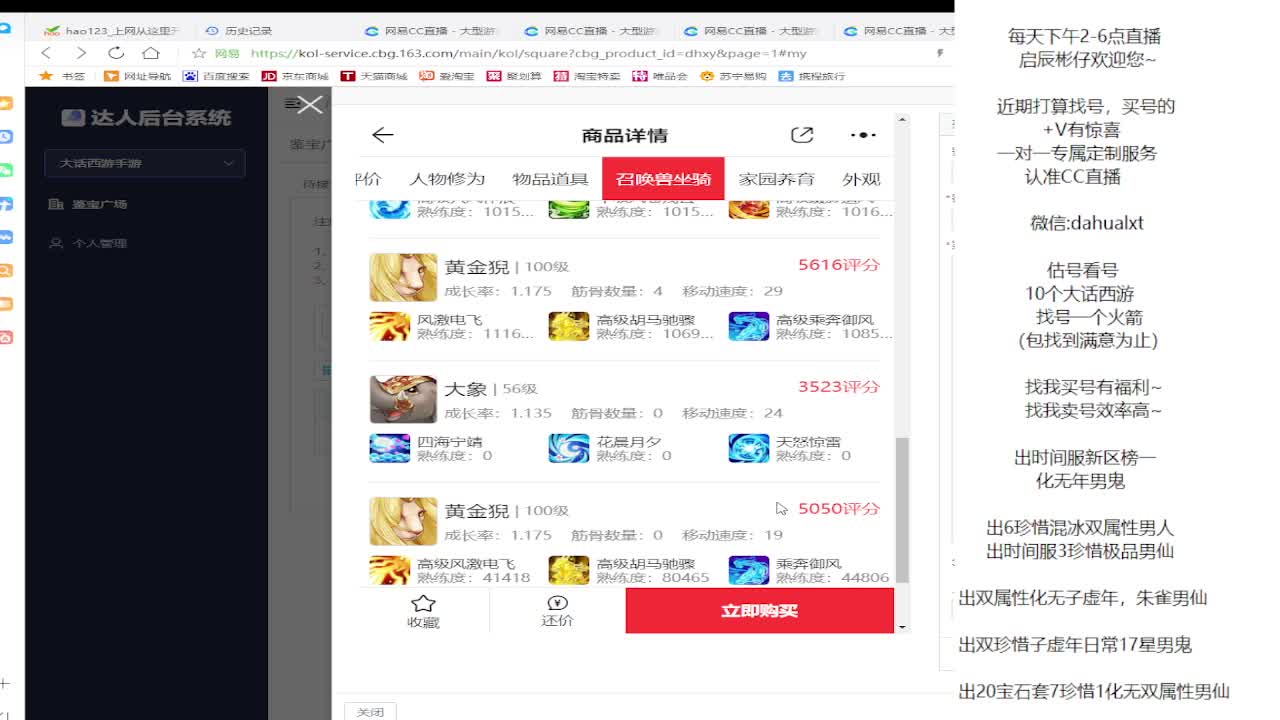Open the 苏宁易购 bookmark
1280x720 pixels.
click(x=734, y=76)
